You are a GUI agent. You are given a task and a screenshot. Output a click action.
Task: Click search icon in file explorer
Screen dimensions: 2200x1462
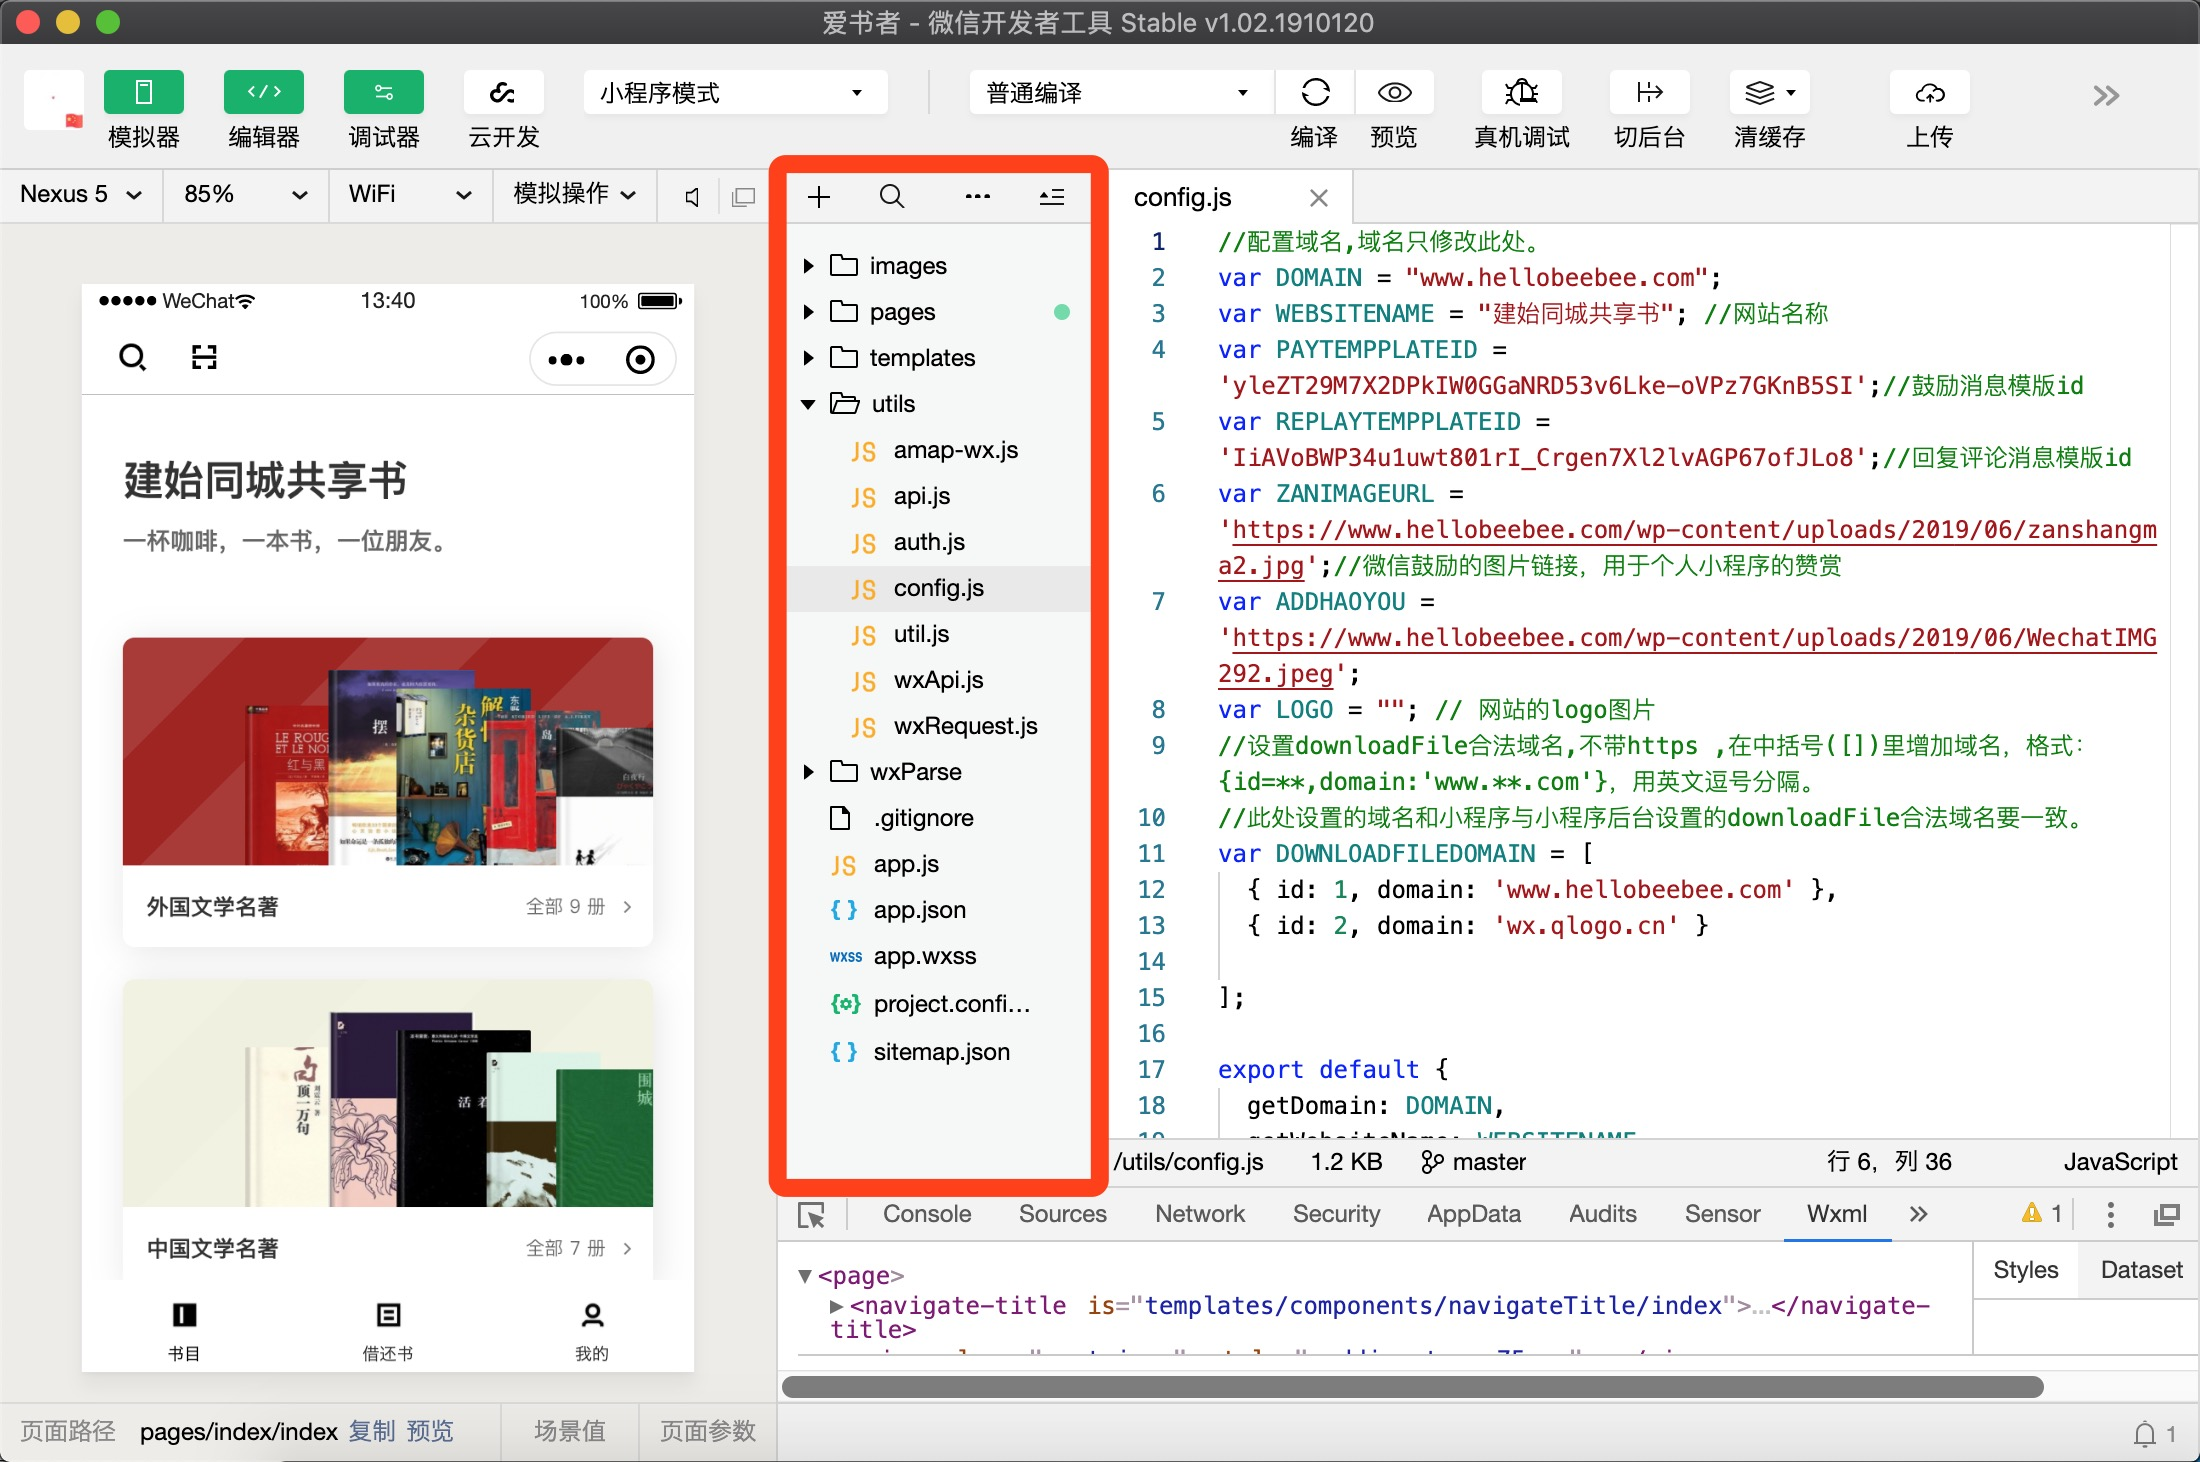892,197
